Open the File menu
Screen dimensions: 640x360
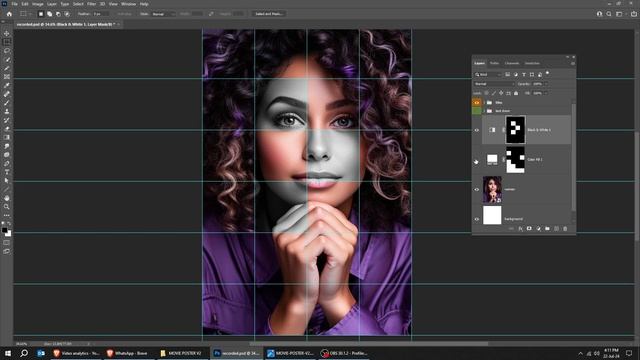click(x=14, y=4)
